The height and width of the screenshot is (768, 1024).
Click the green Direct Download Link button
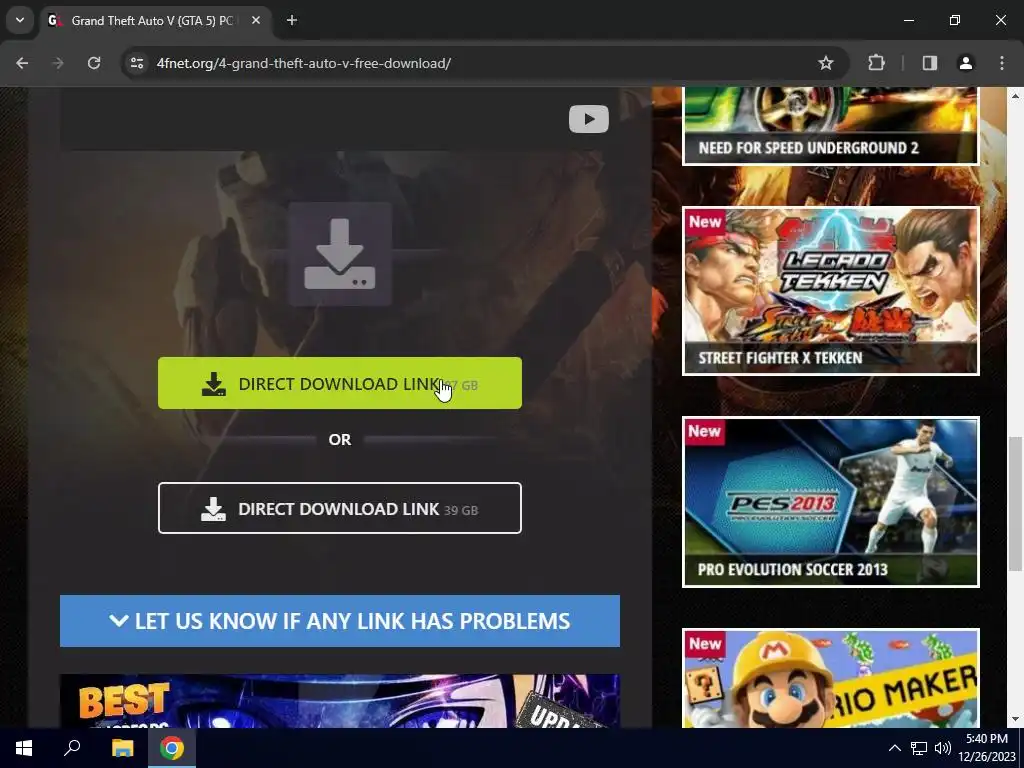[x=340, y=383]
